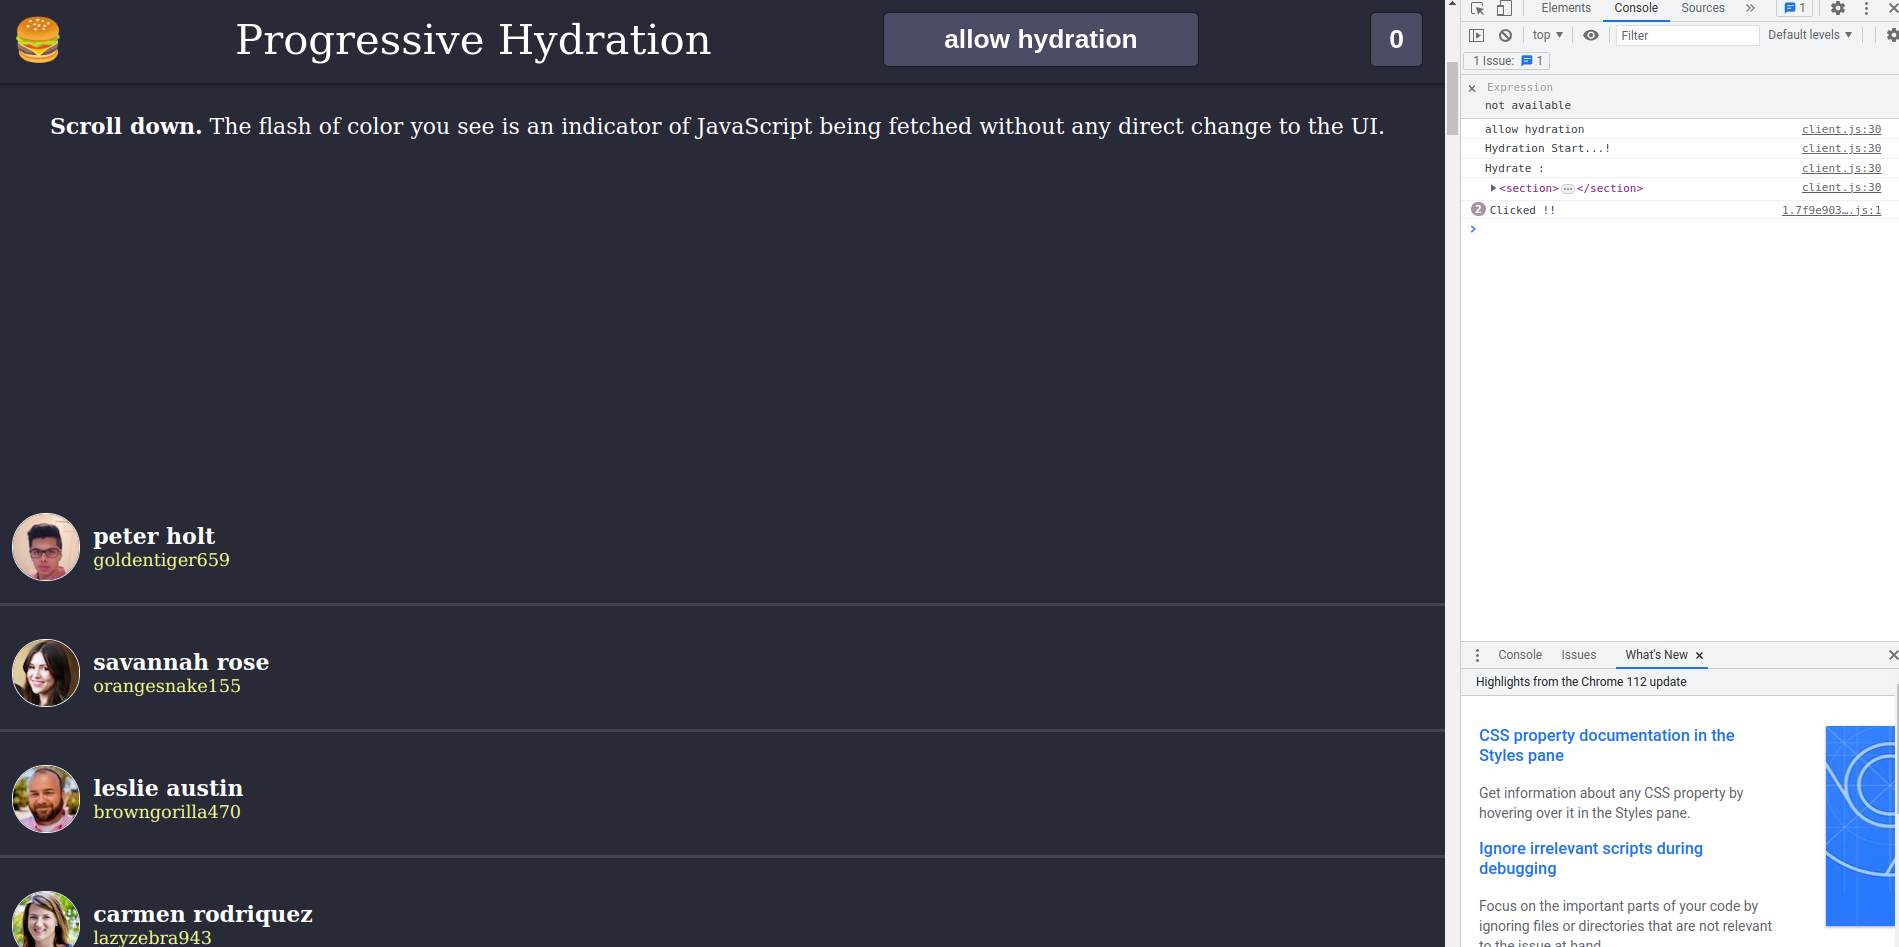Click the page vertical scrollbar thumb

click(x=1452, y=98)
